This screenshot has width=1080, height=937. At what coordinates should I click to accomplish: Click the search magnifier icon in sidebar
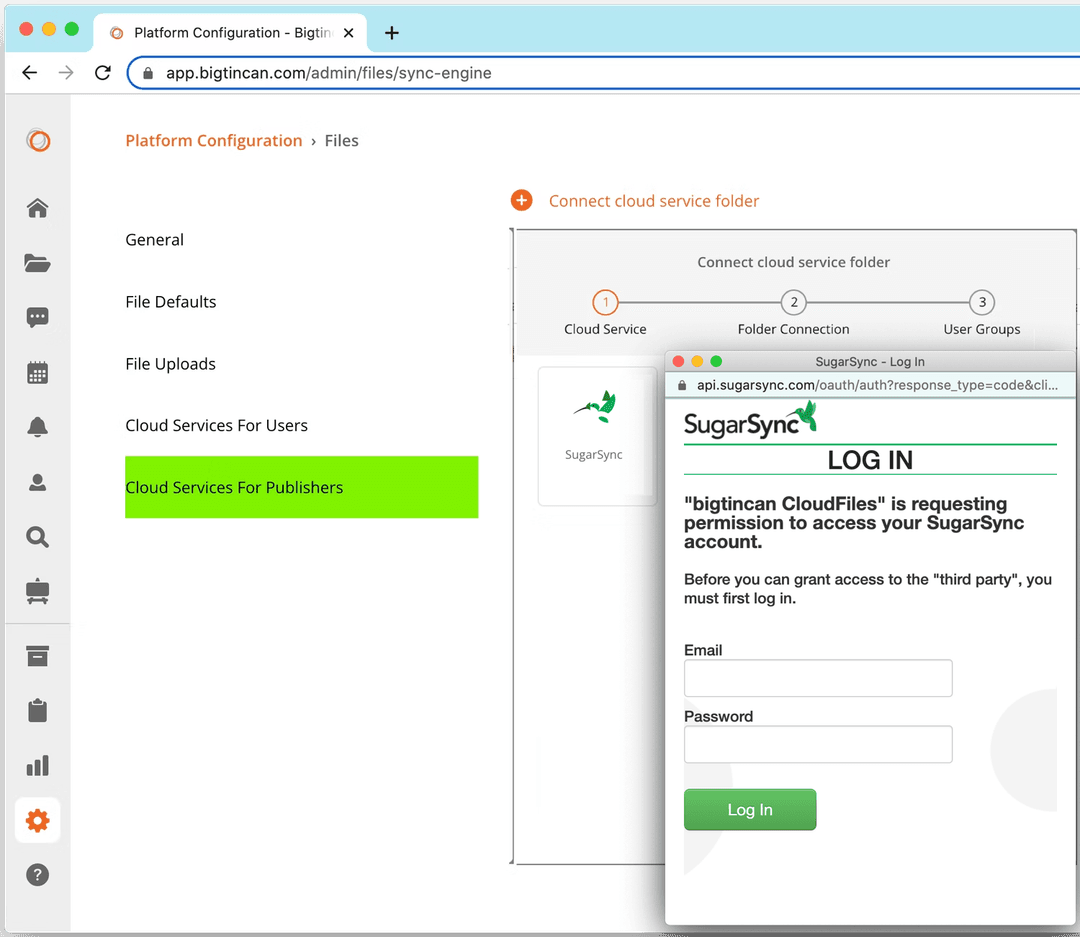(x=37, y=537)
